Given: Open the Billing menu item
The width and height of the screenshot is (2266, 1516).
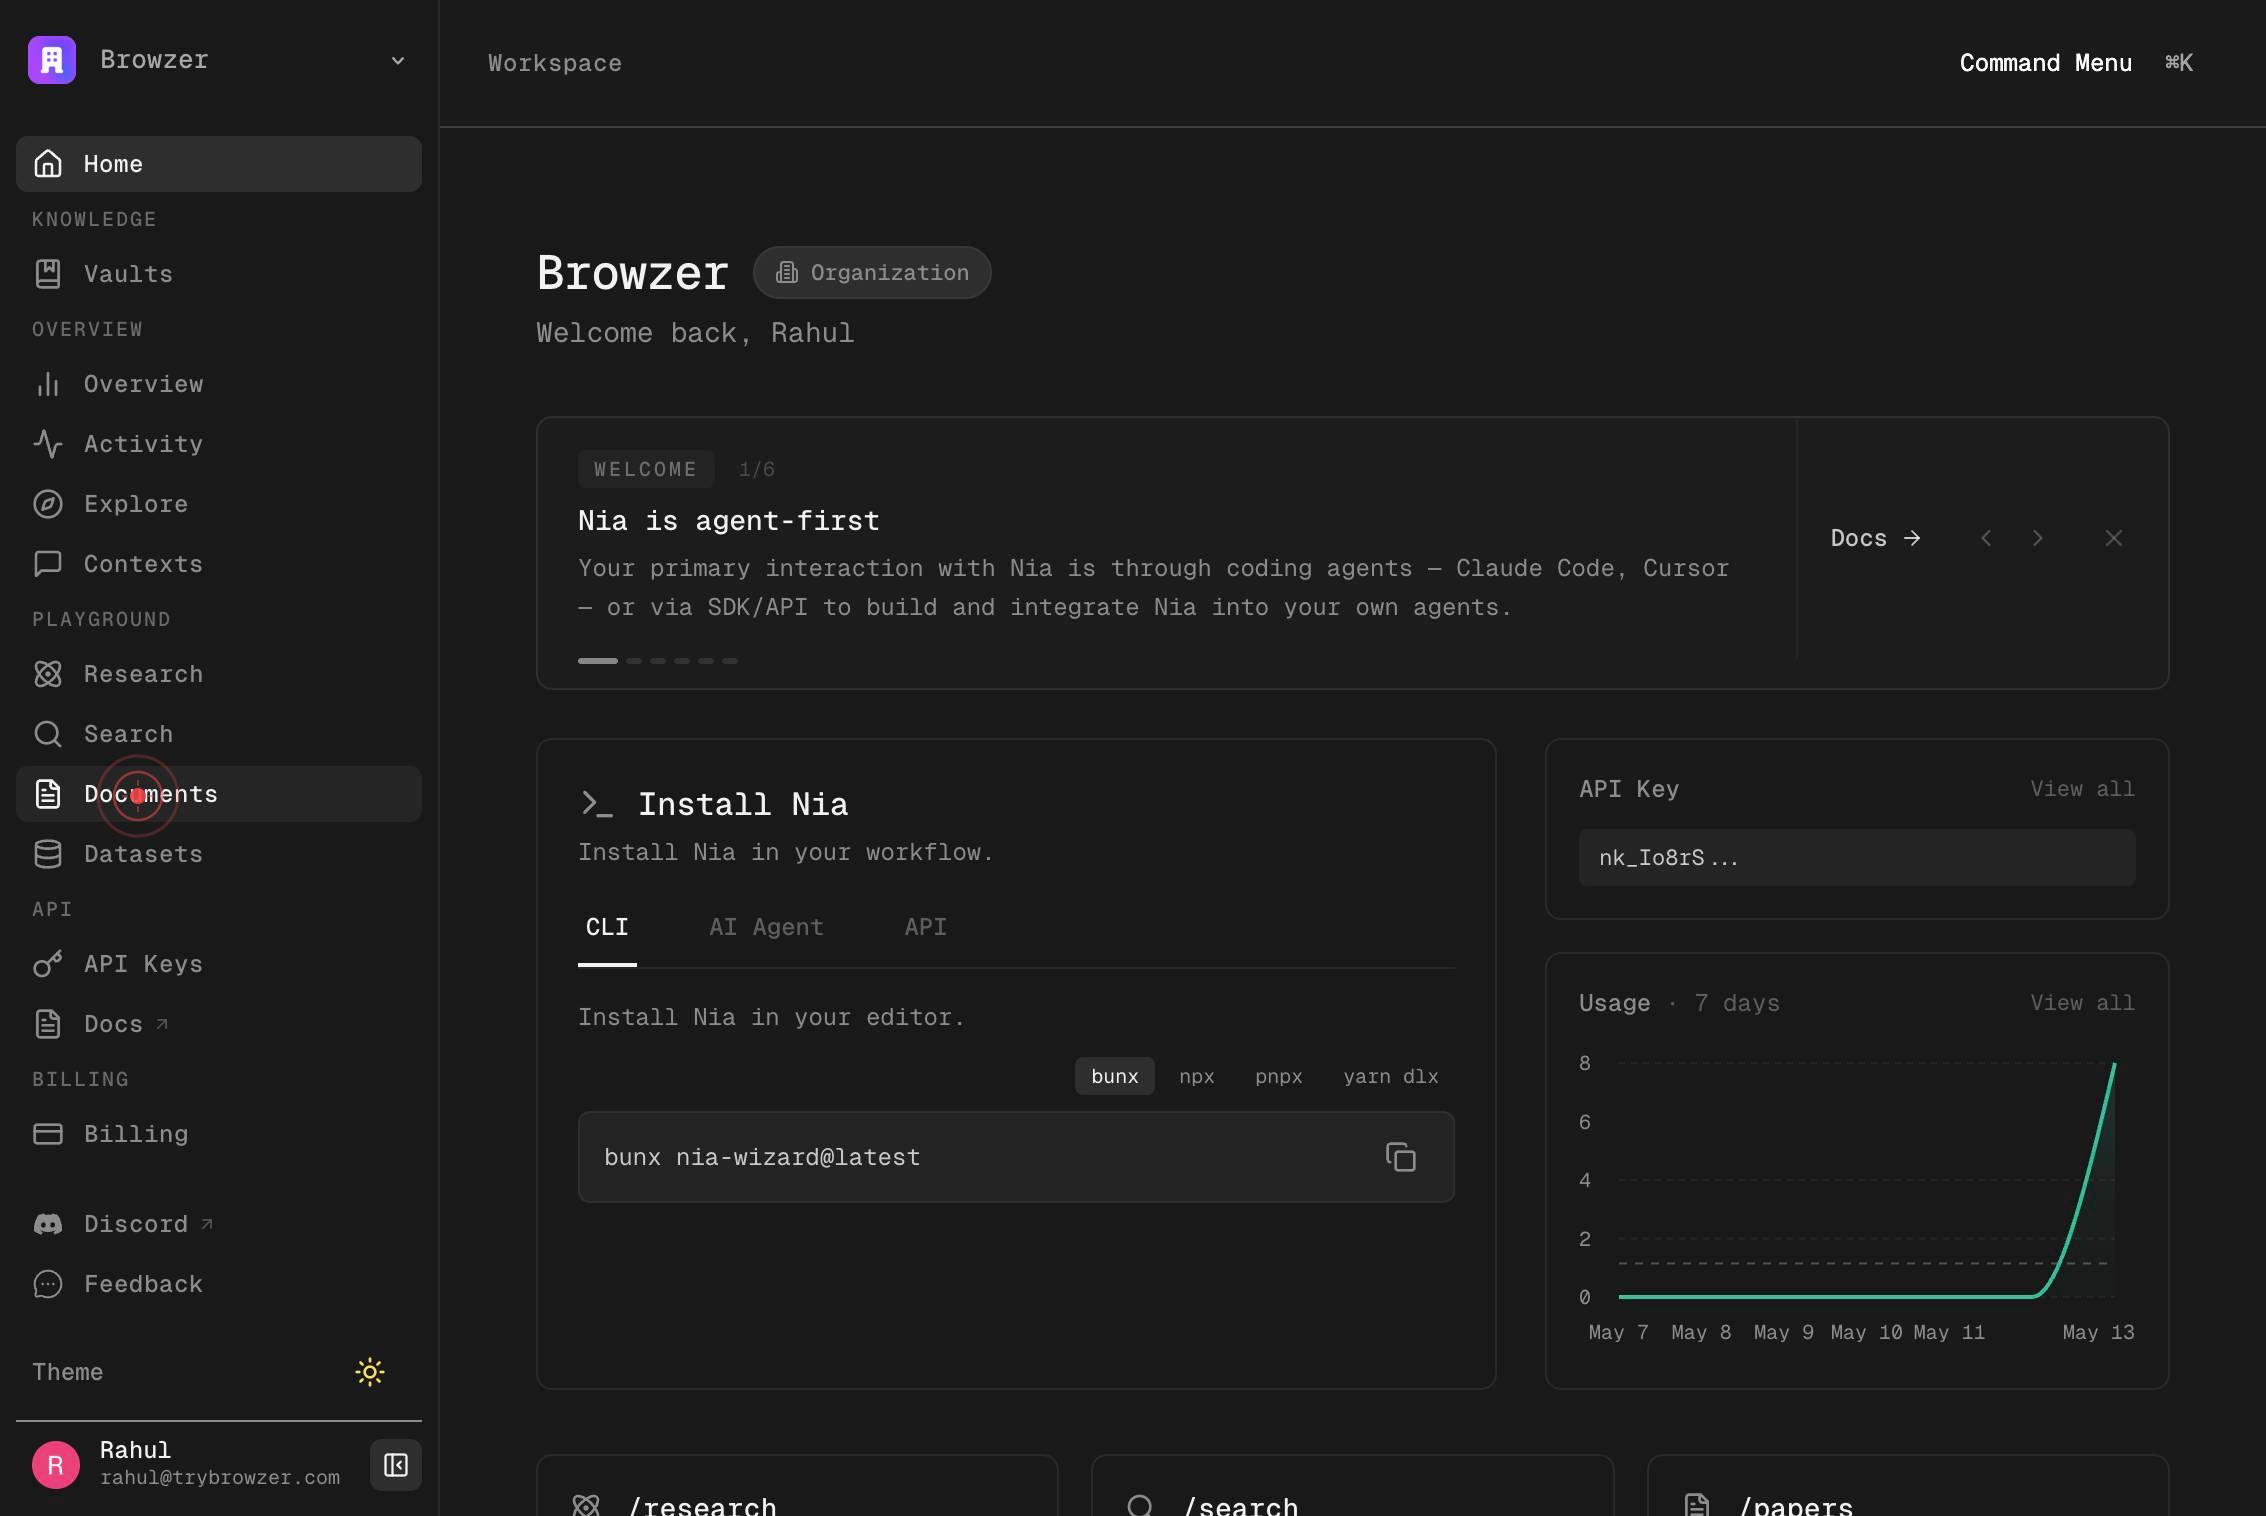Looking at the screenshot, I should pyautogui.click(x=219, y=1134).
